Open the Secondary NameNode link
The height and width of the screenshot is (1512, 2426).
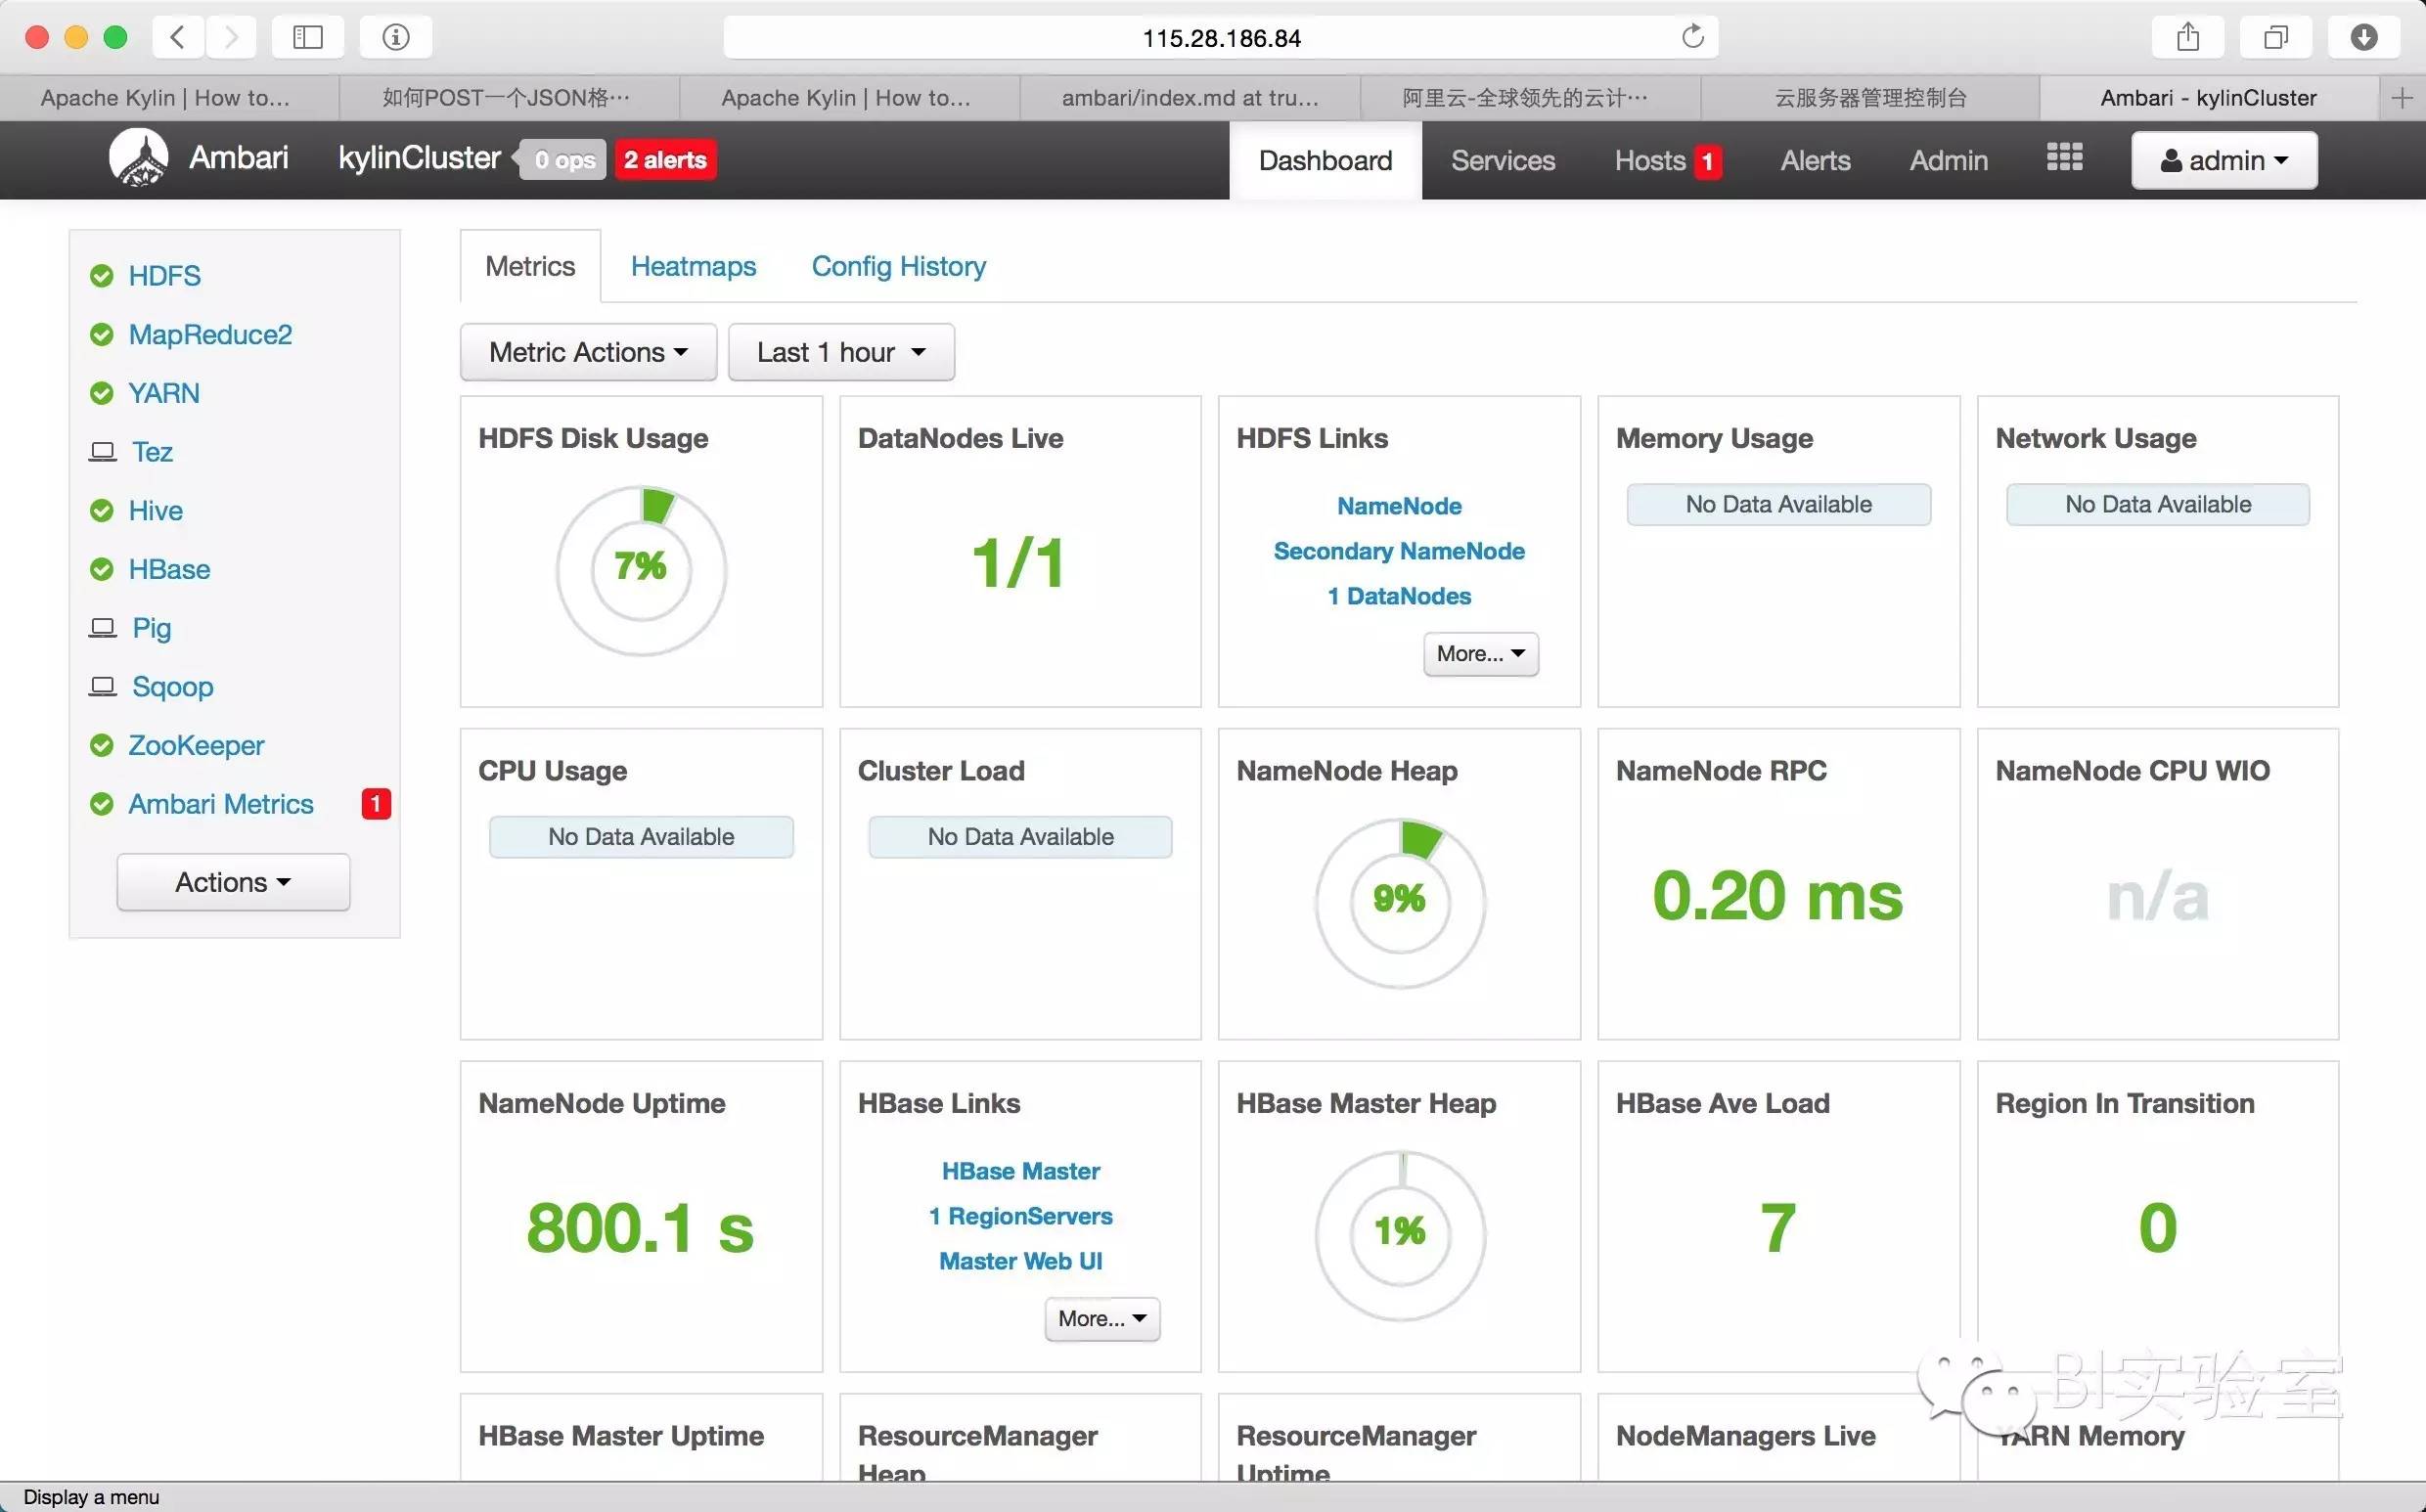pyautogui.click(x=1399, y=551)
